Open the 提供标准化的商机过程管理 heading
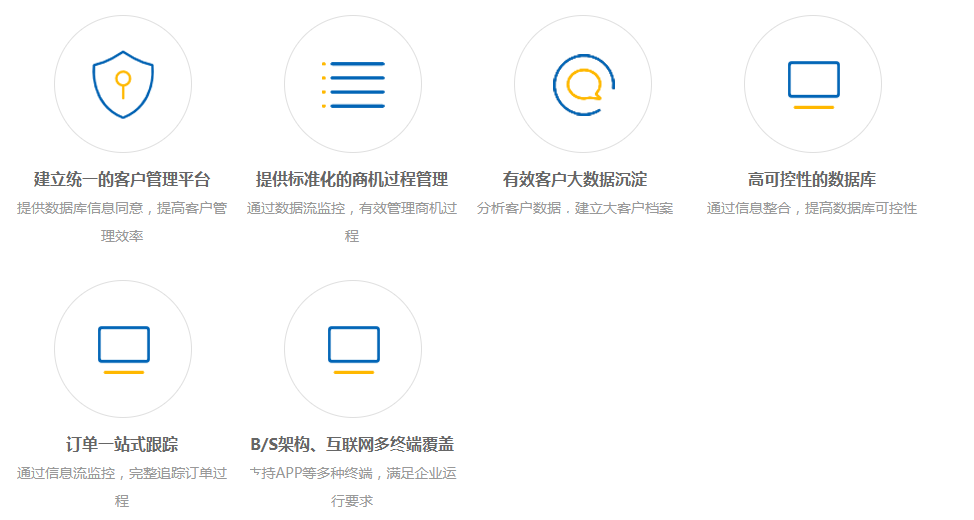Viewport: 974px width, 520px height. pyautogui.click(x=352, y=180)
